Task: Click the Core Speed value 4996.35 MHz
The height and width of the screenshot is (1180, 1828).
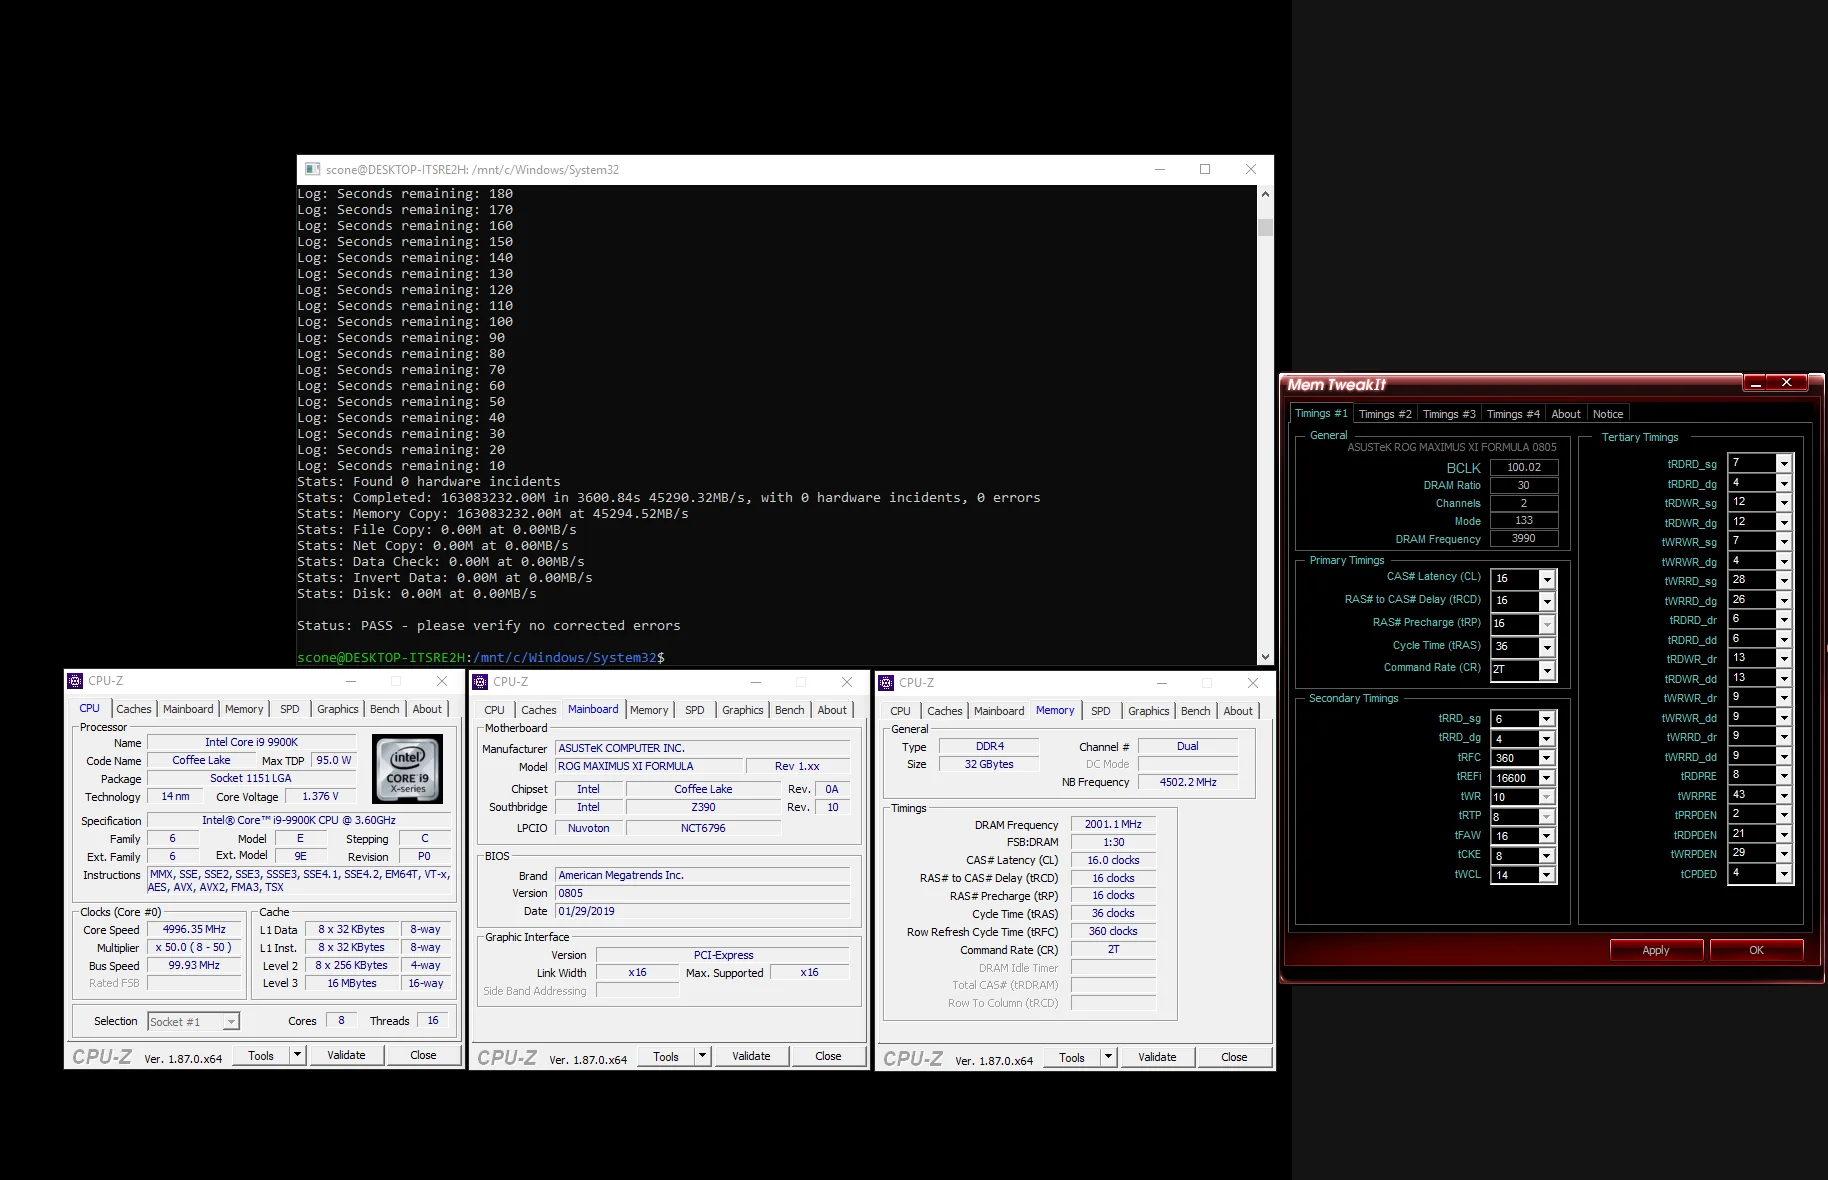Action: click(x=194, y=929)
